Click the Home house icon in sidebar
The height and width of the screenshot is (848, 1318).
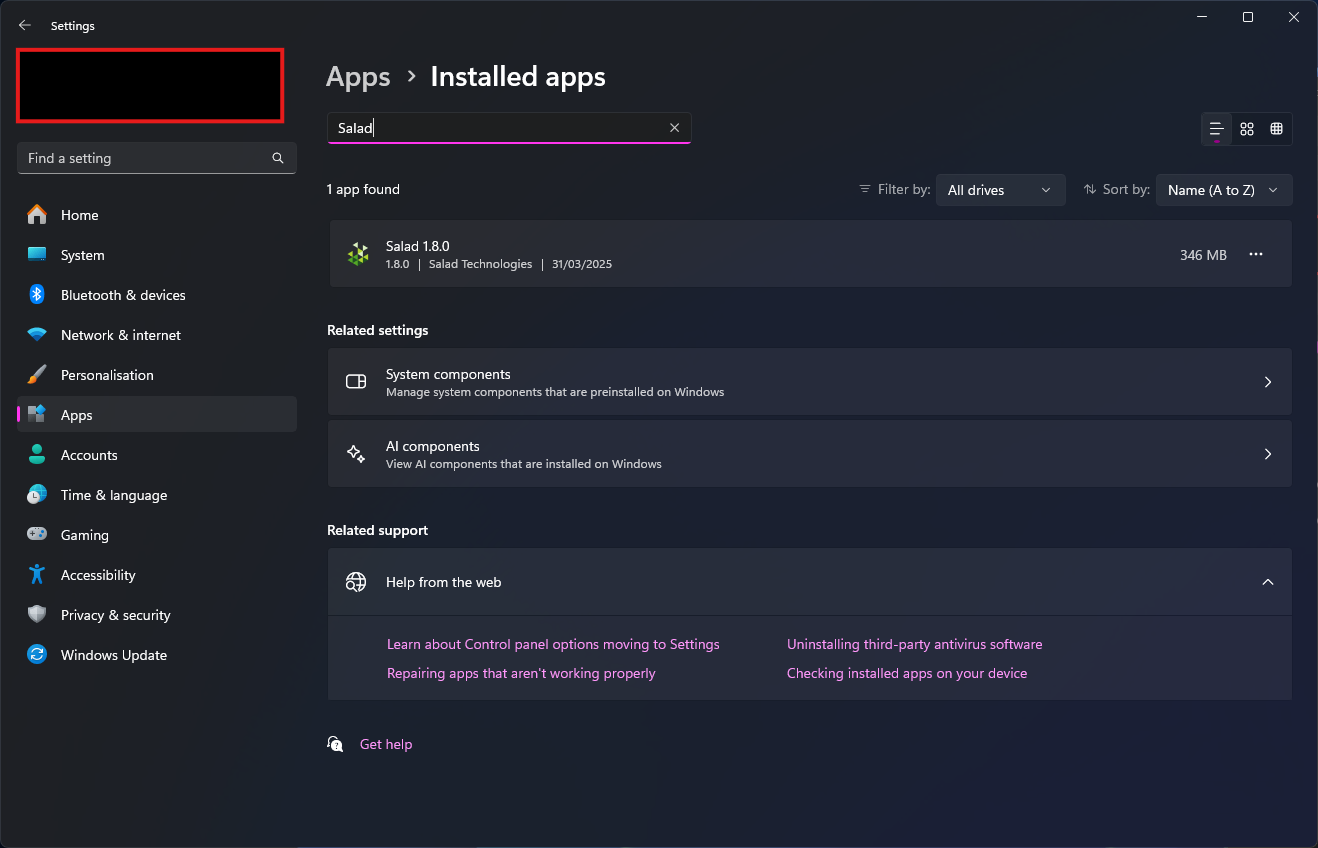pos(37,215)
